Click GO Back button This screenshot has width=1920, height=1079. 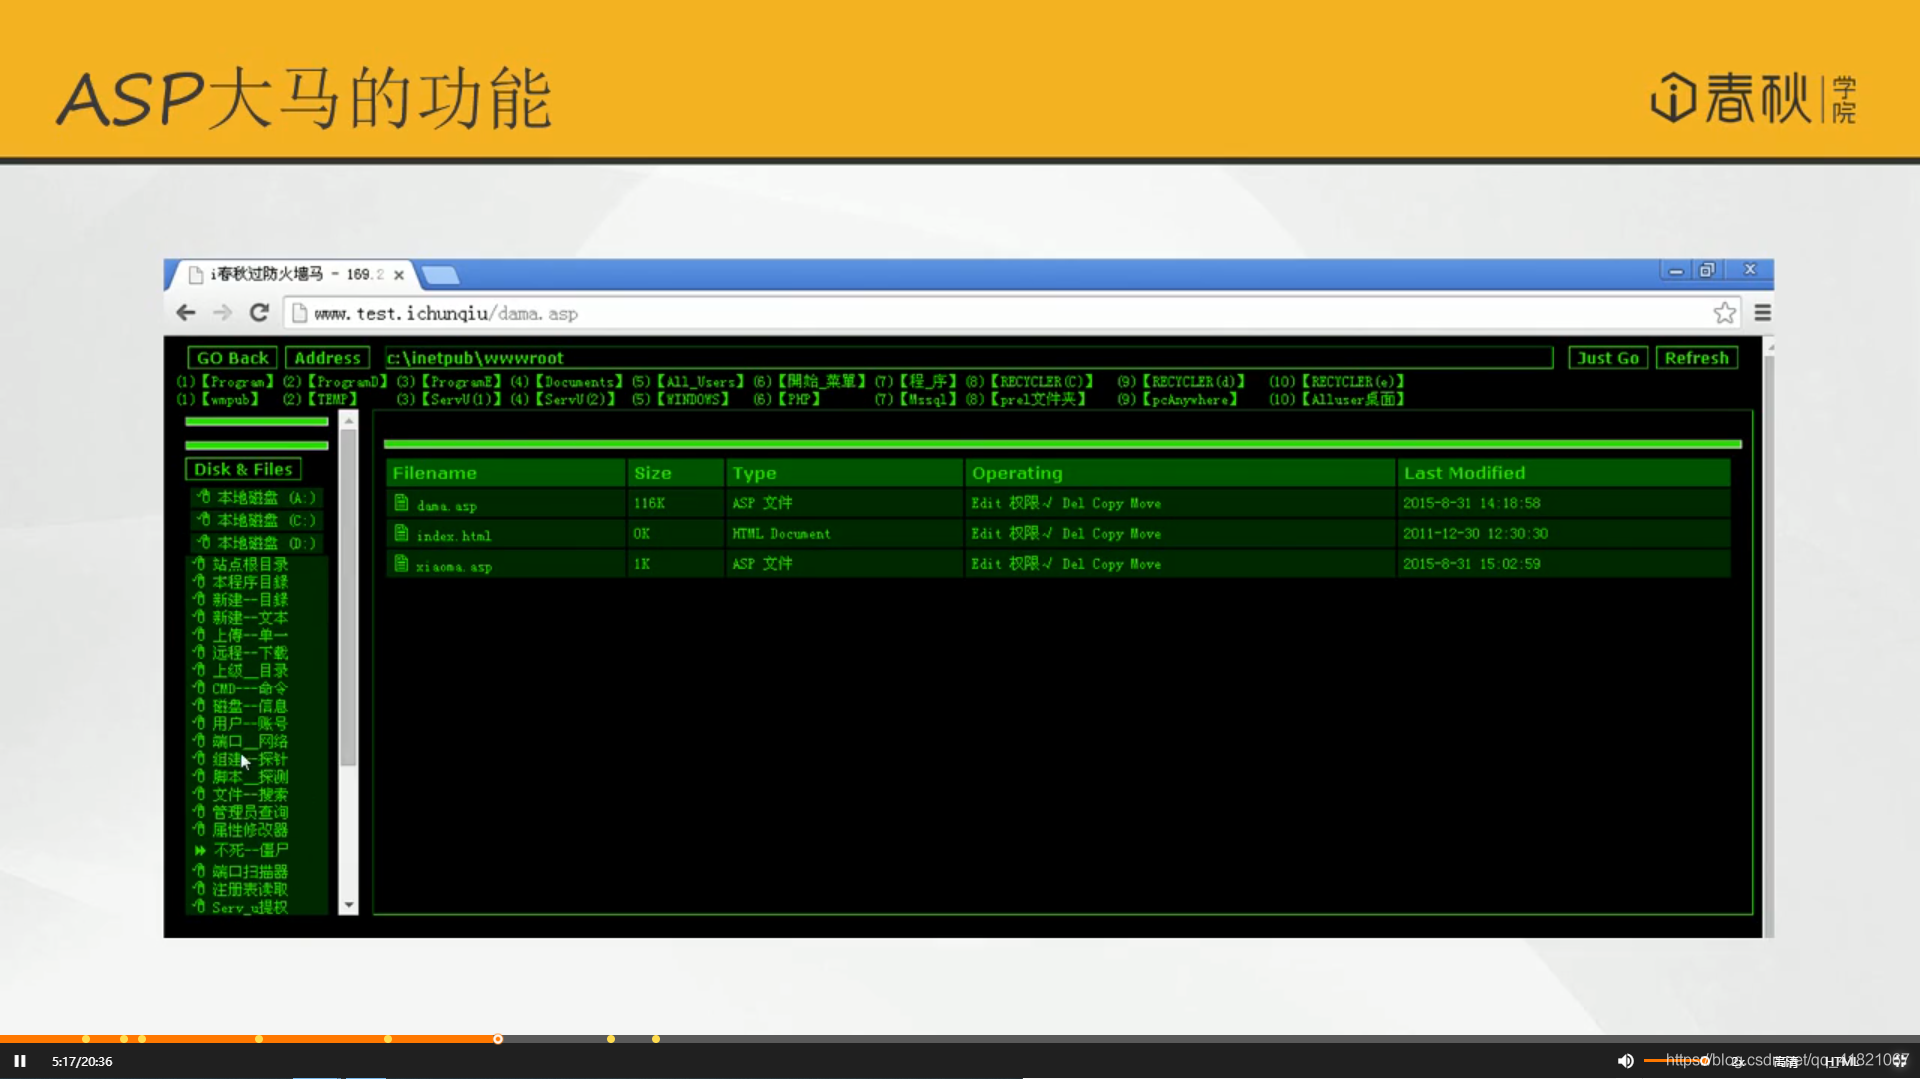[x=232, y=358]
